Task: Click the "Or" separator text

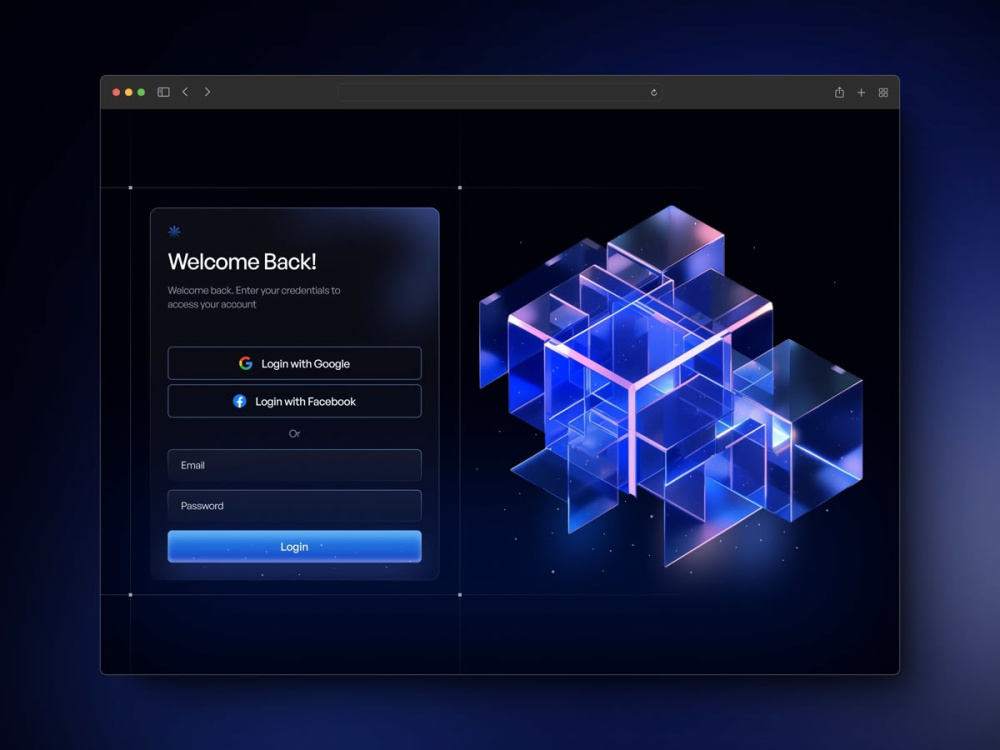Action: coord(294,434)
